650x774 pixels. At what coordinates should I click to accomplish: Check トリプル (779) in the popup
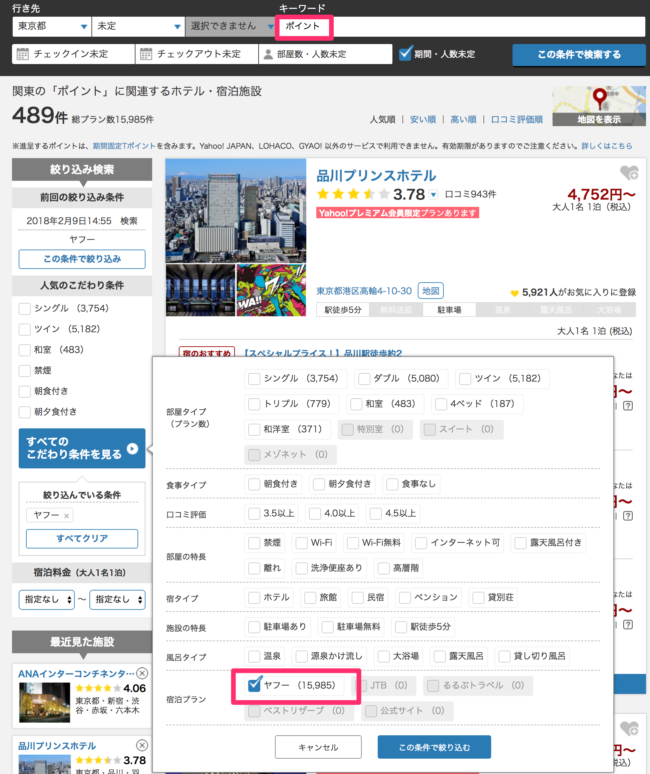(254, 404)
